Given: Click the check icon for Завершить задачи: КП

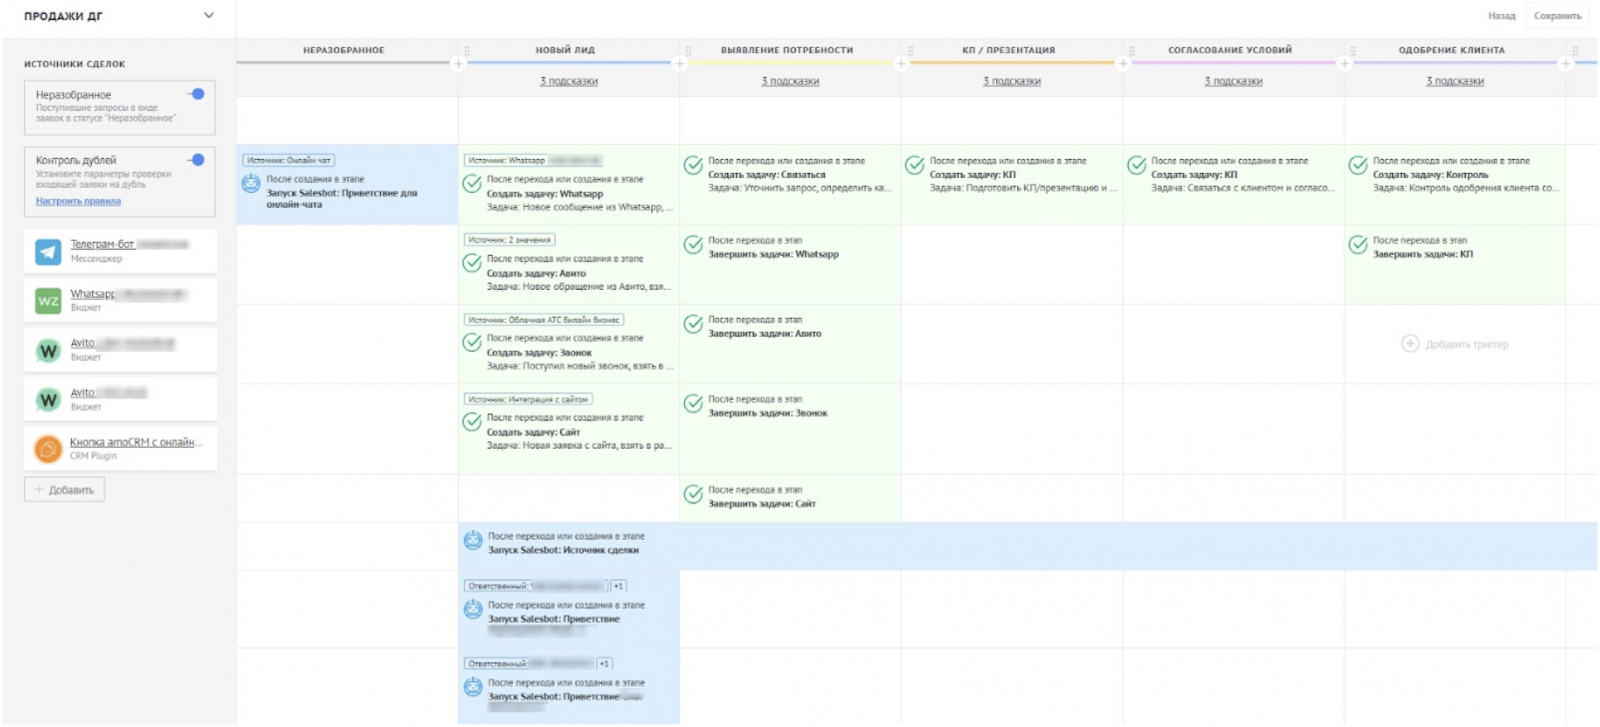Looking at the screenshot, I should [x=1358, y=245].
